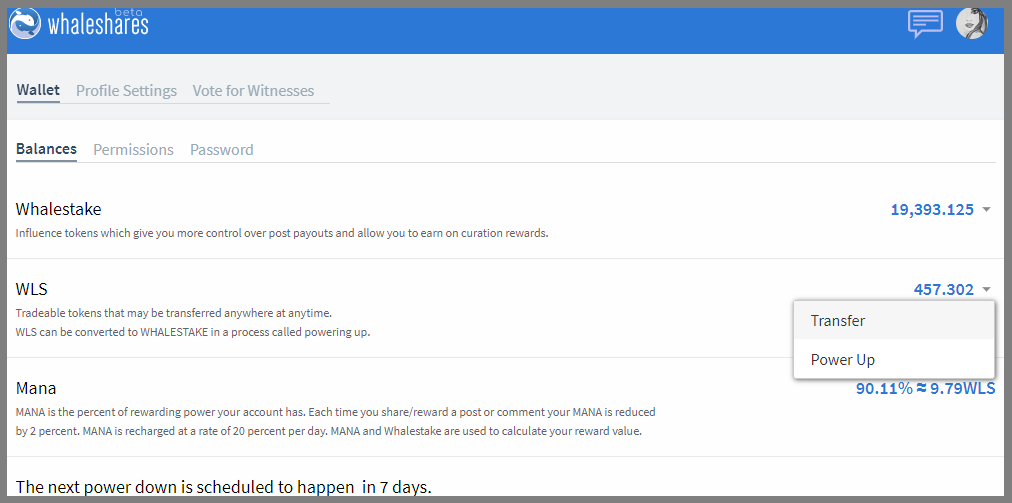Choose Transfer from the WLS menu
This screenshot has width=1012, height=503.
pos(894,320)
